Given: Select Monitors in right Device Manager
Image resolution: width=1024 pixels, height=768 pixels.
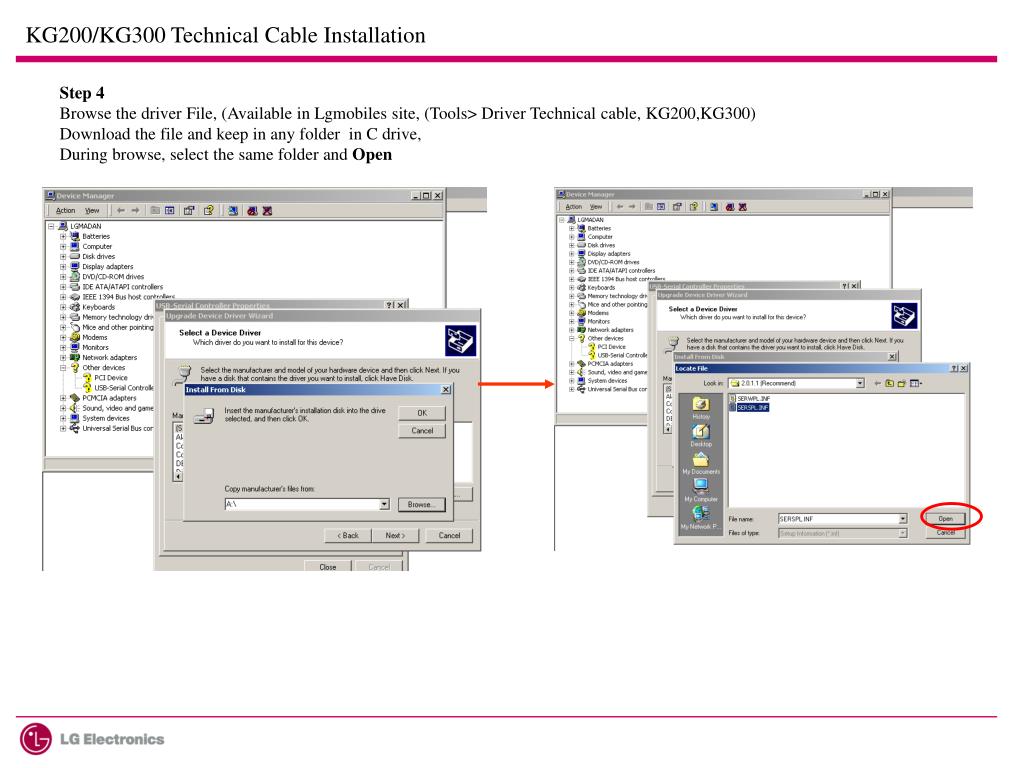Looking at the screenshot, I should (x=598, y=321).
